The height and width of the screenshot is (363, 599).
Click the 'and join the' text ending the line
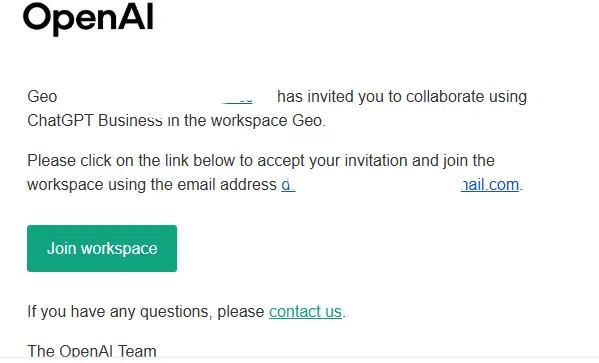point(453,160)
